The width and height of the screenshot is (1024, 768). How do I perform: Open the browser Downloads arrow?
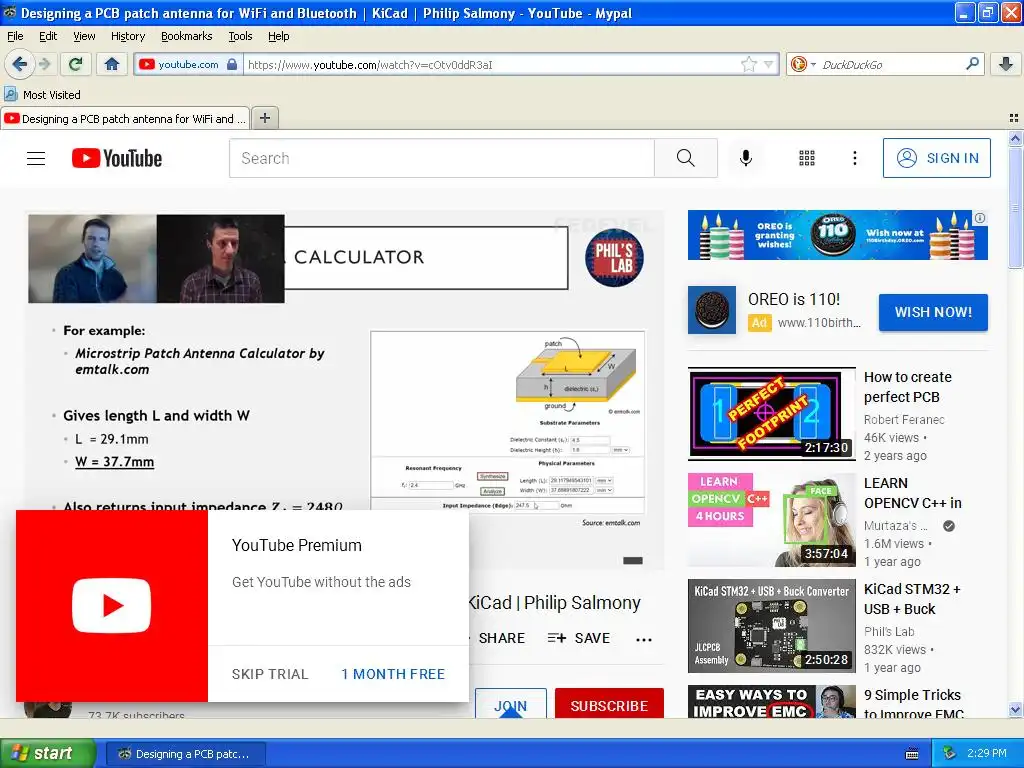(1006, 64)
